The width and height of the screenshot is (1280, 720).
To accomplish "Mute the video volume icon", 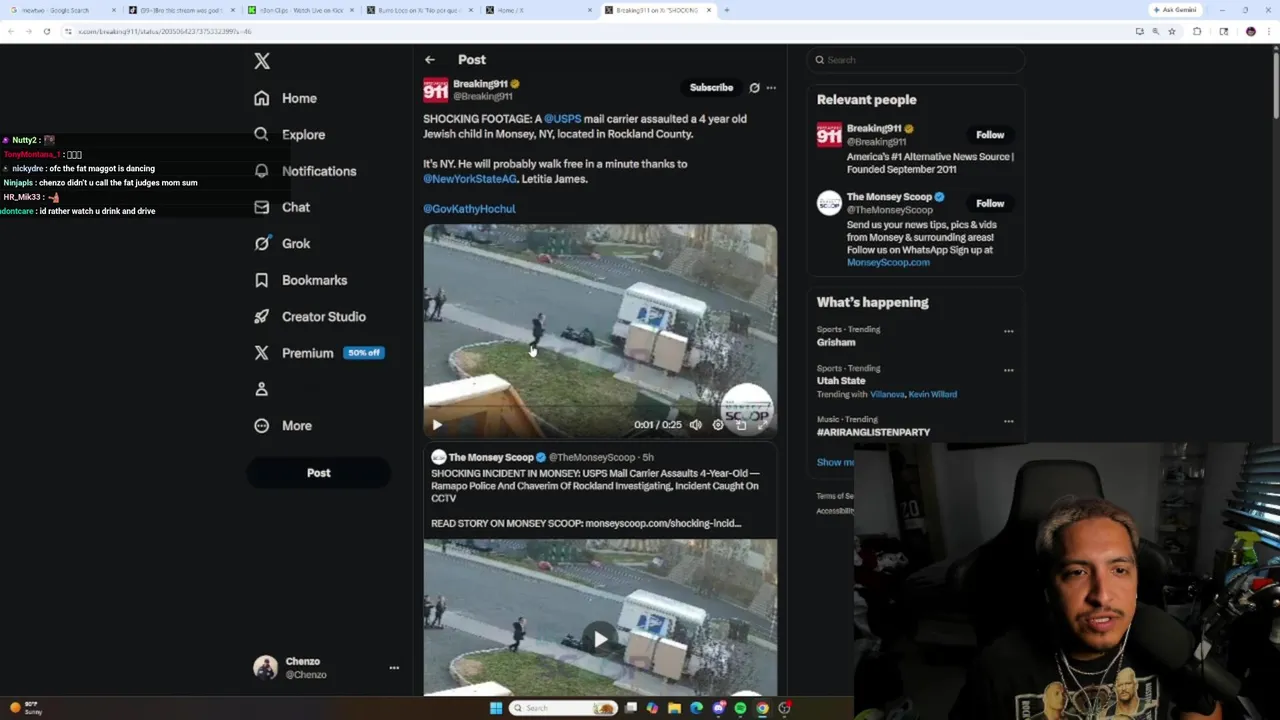I will coord(696,425).
